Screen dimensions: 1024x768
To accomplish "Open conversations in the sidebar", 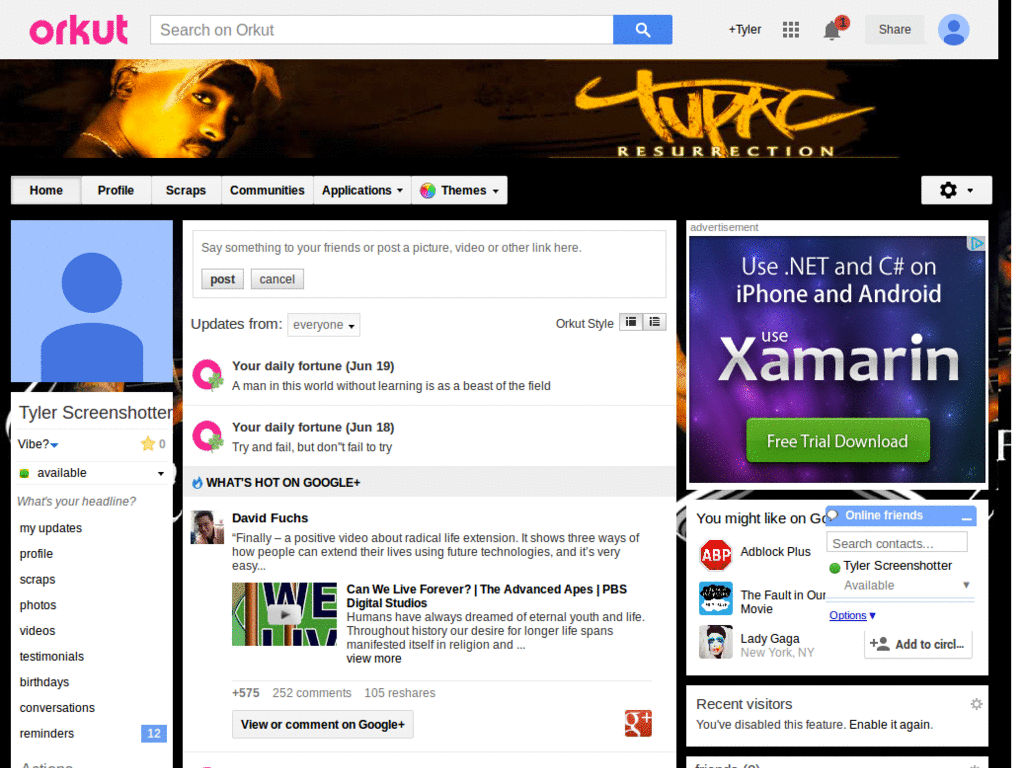I will [x=57, y=707].
